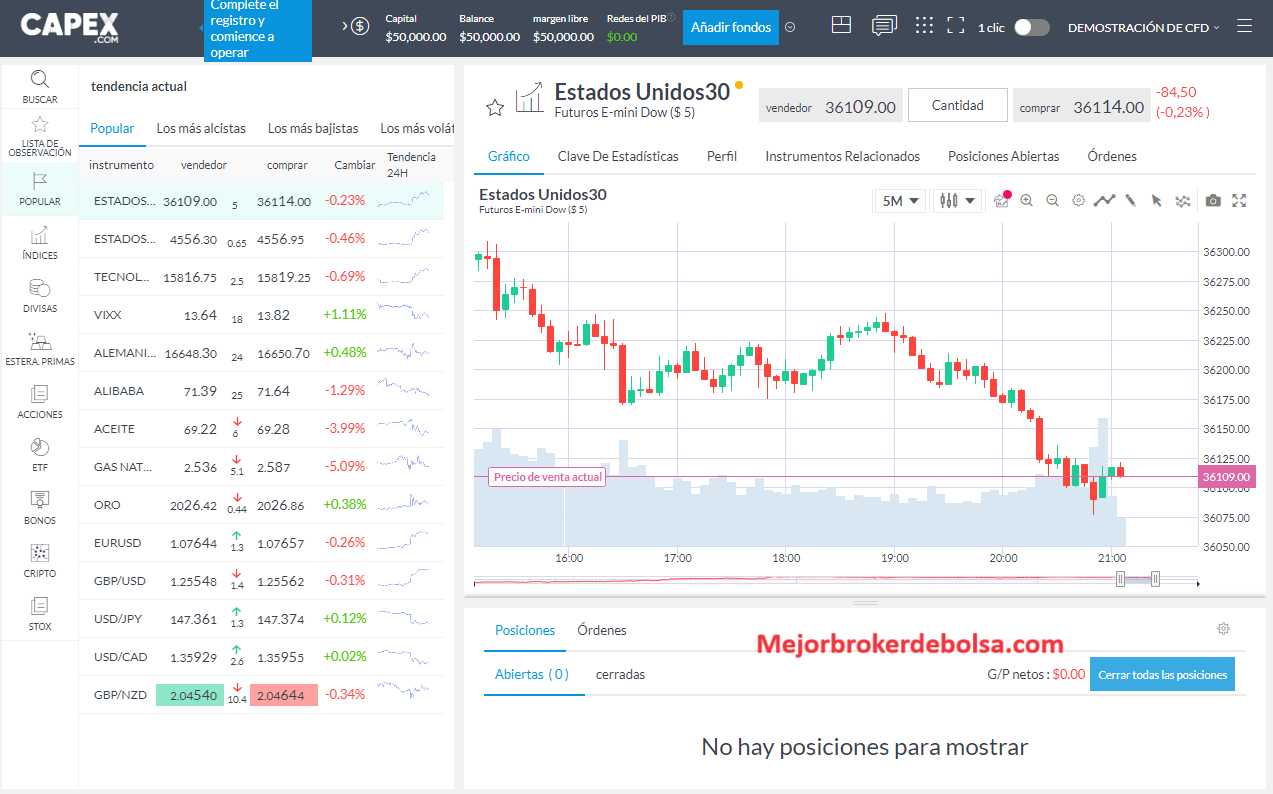Viewport: 1273px width, 794px height.
Task: Open the Stox category icon
Action: coord(39,606)
